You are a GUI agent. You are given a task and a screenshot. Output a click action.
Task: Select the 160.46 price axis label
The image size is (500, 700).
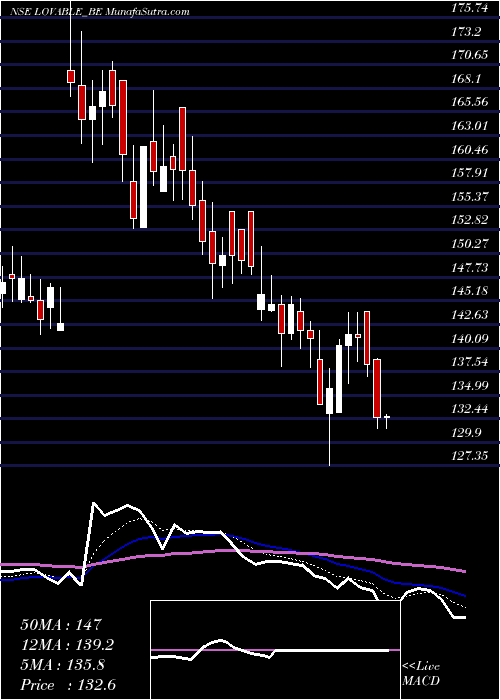[x=468, y=150]
